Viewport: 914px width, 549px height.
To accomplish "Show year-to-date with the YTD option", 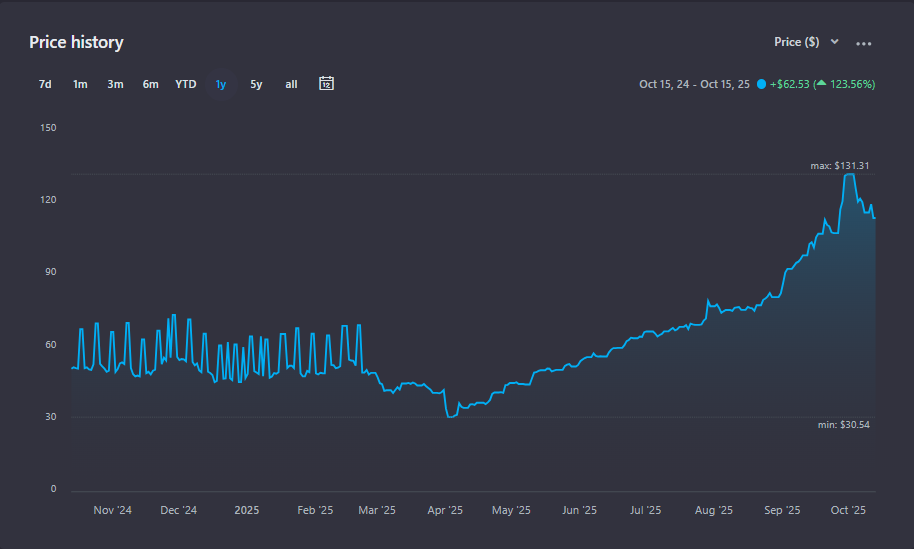I will coord(186,84).
